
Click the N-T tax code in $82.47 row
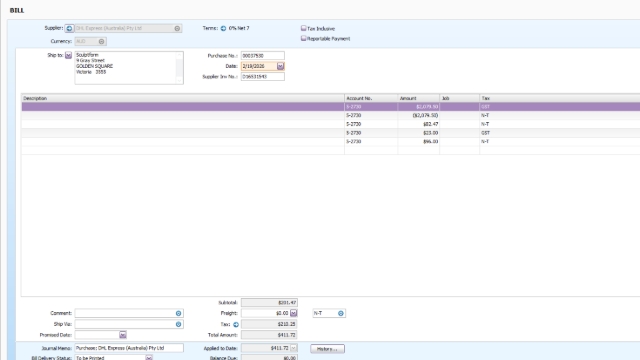(x=485, y=124)
